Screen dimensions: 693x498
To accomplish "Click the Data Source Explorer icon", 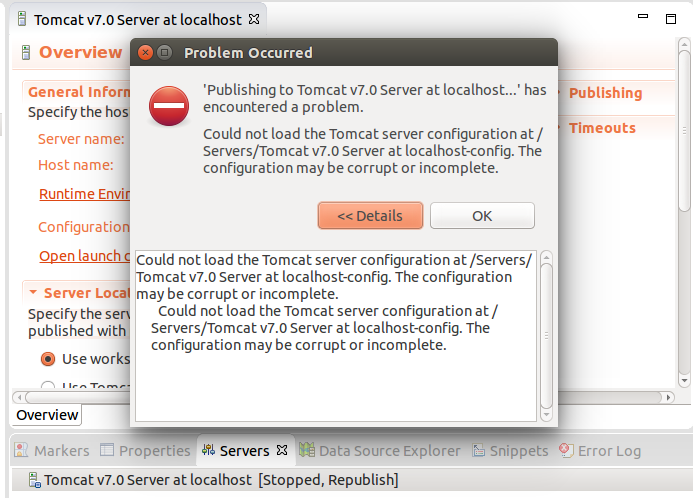I will coord(307,450).
